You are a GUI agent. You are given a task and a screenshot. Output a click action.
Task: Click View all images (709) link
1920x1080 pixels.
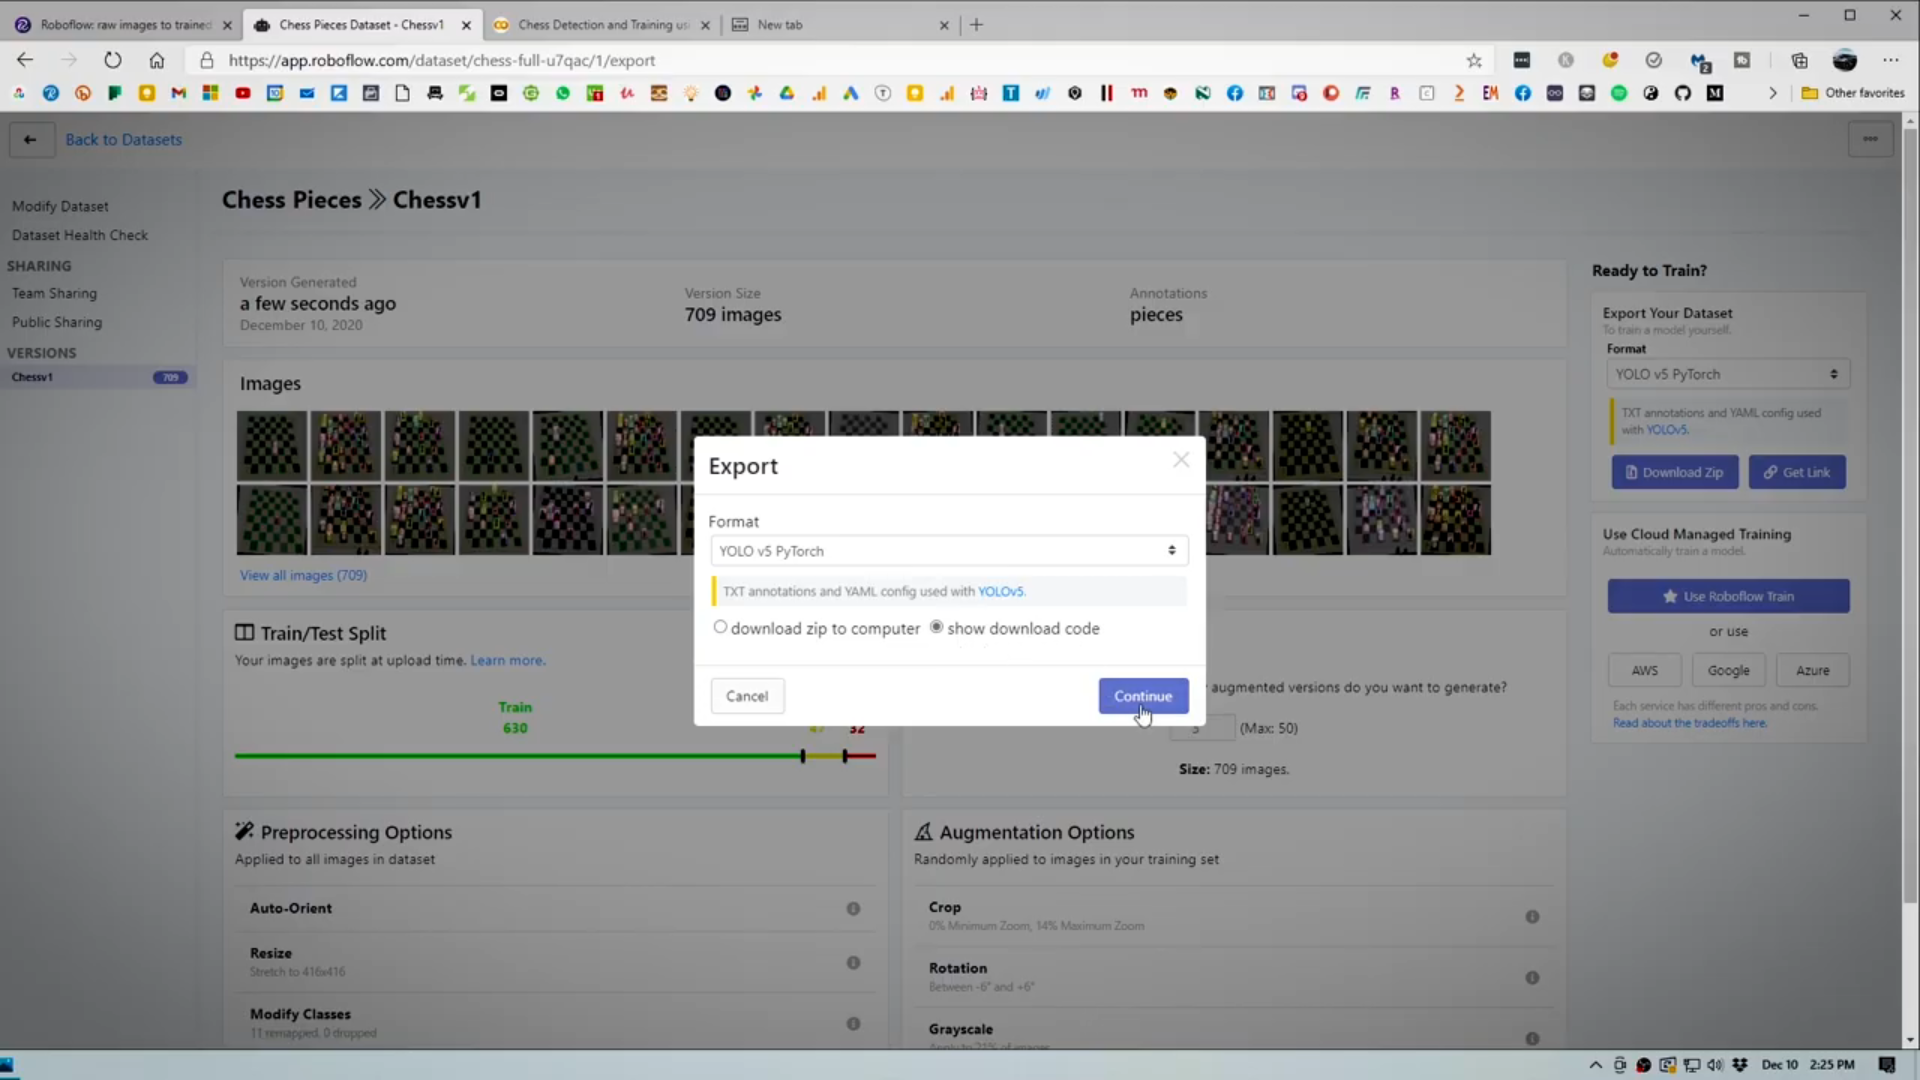coord(303,575)
